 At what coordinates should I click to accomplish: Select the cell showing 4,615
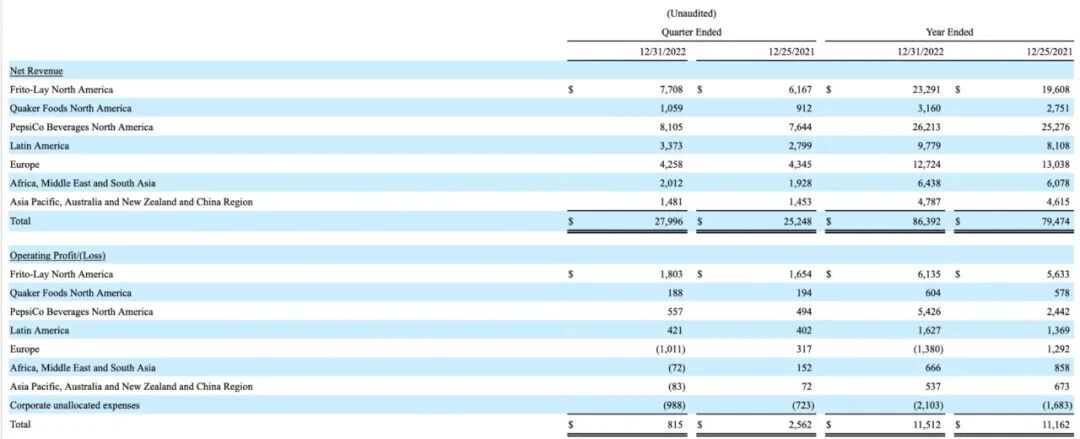1059,202
